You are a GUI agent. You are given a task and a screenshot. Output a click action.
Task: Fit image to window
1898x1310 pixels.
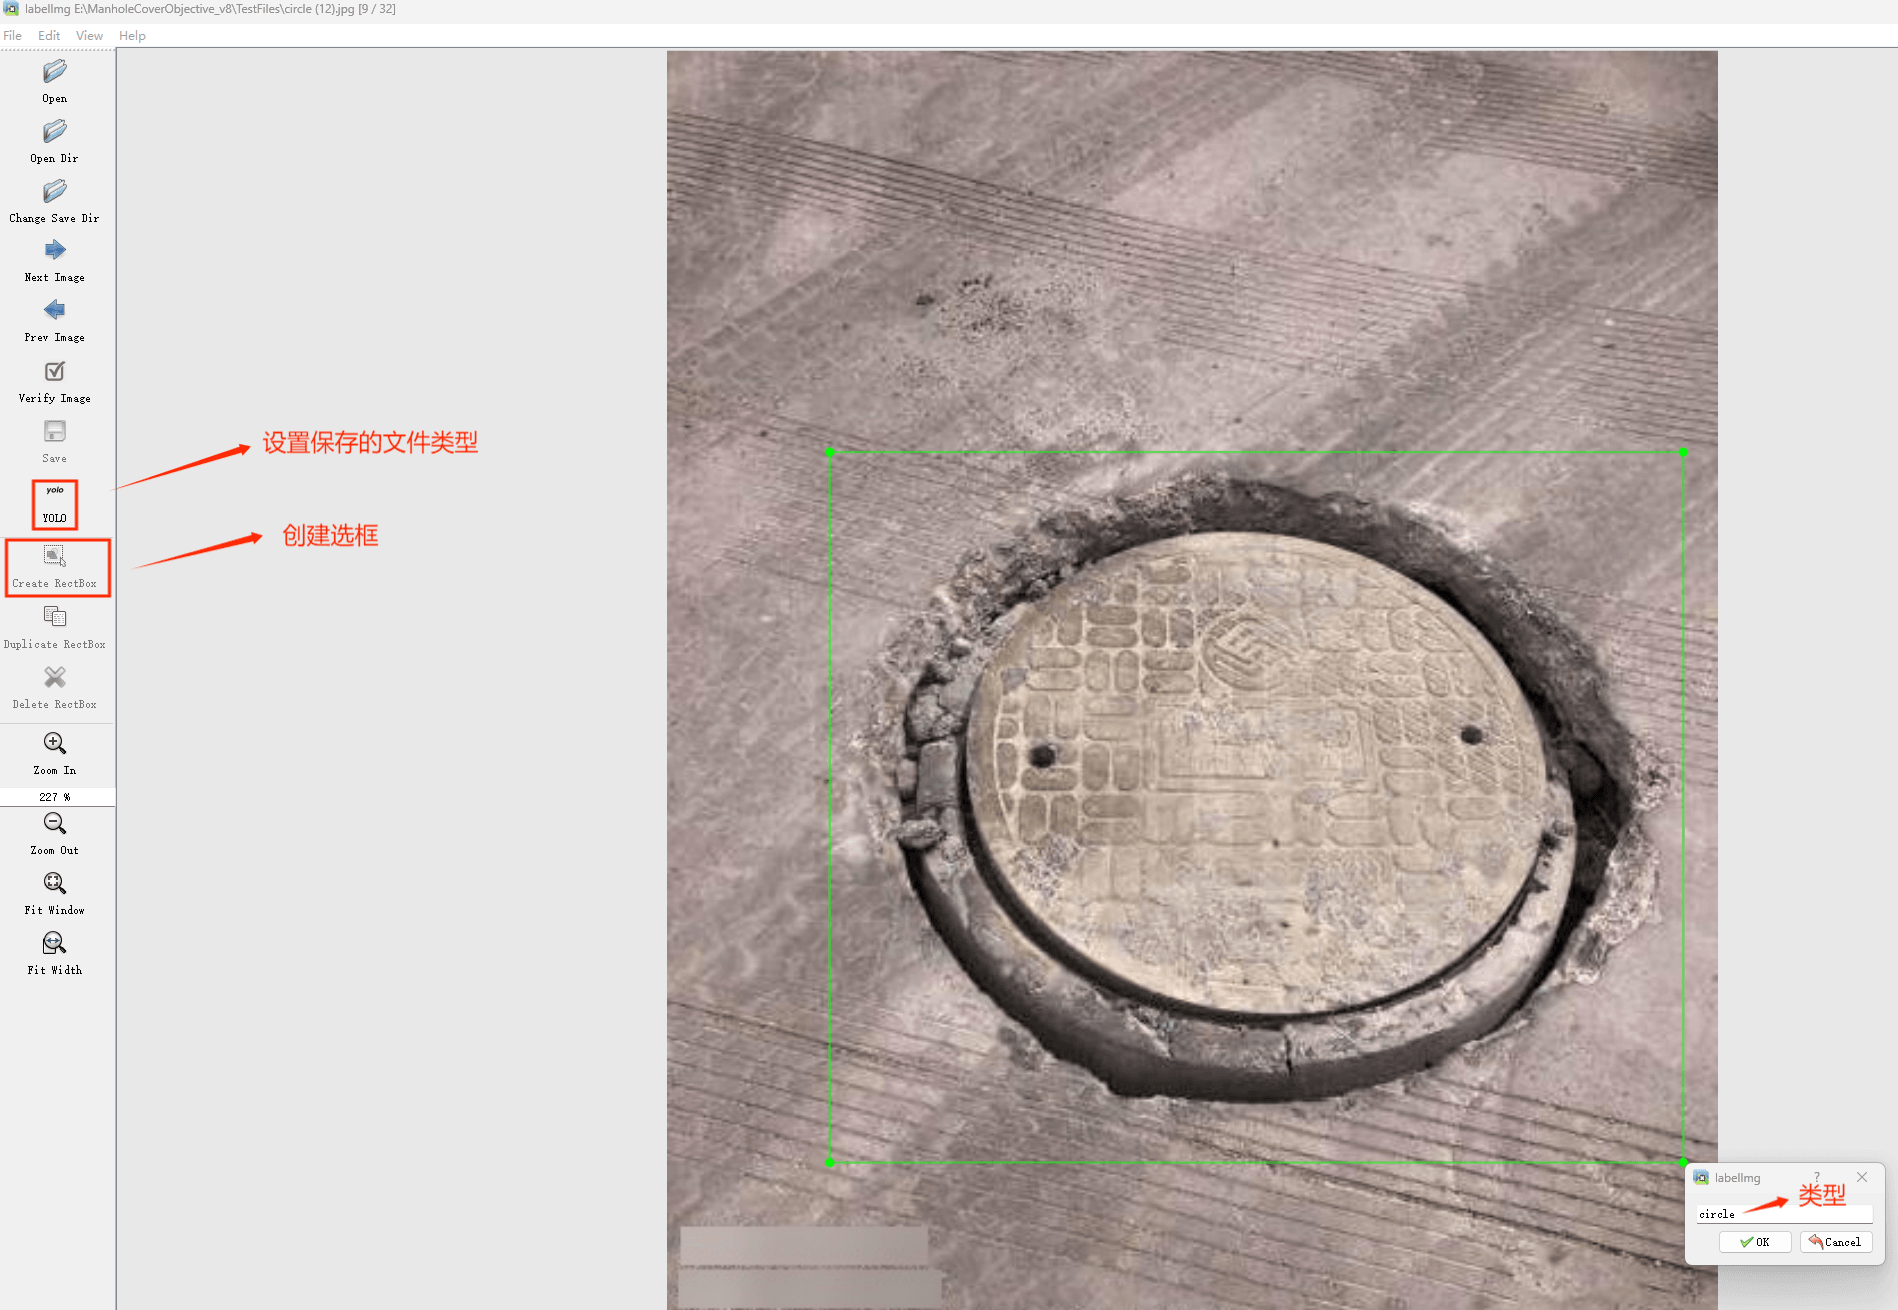(55, 884)
